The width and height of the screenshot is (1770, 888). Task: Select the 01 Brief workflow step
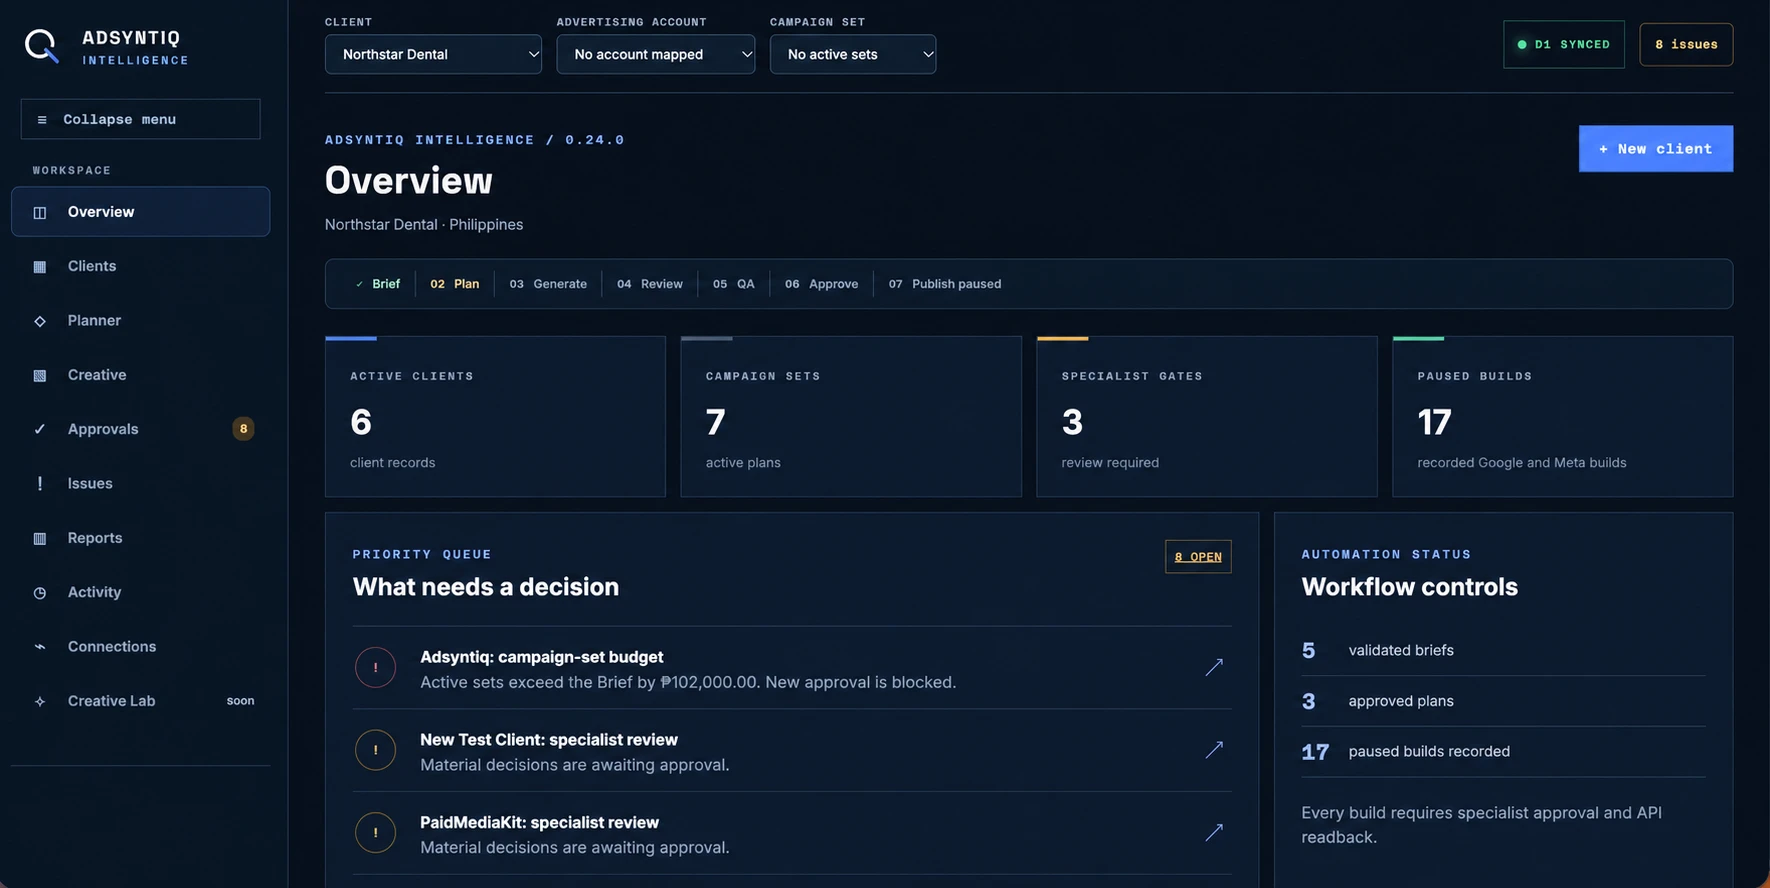(x=378, y=284)
